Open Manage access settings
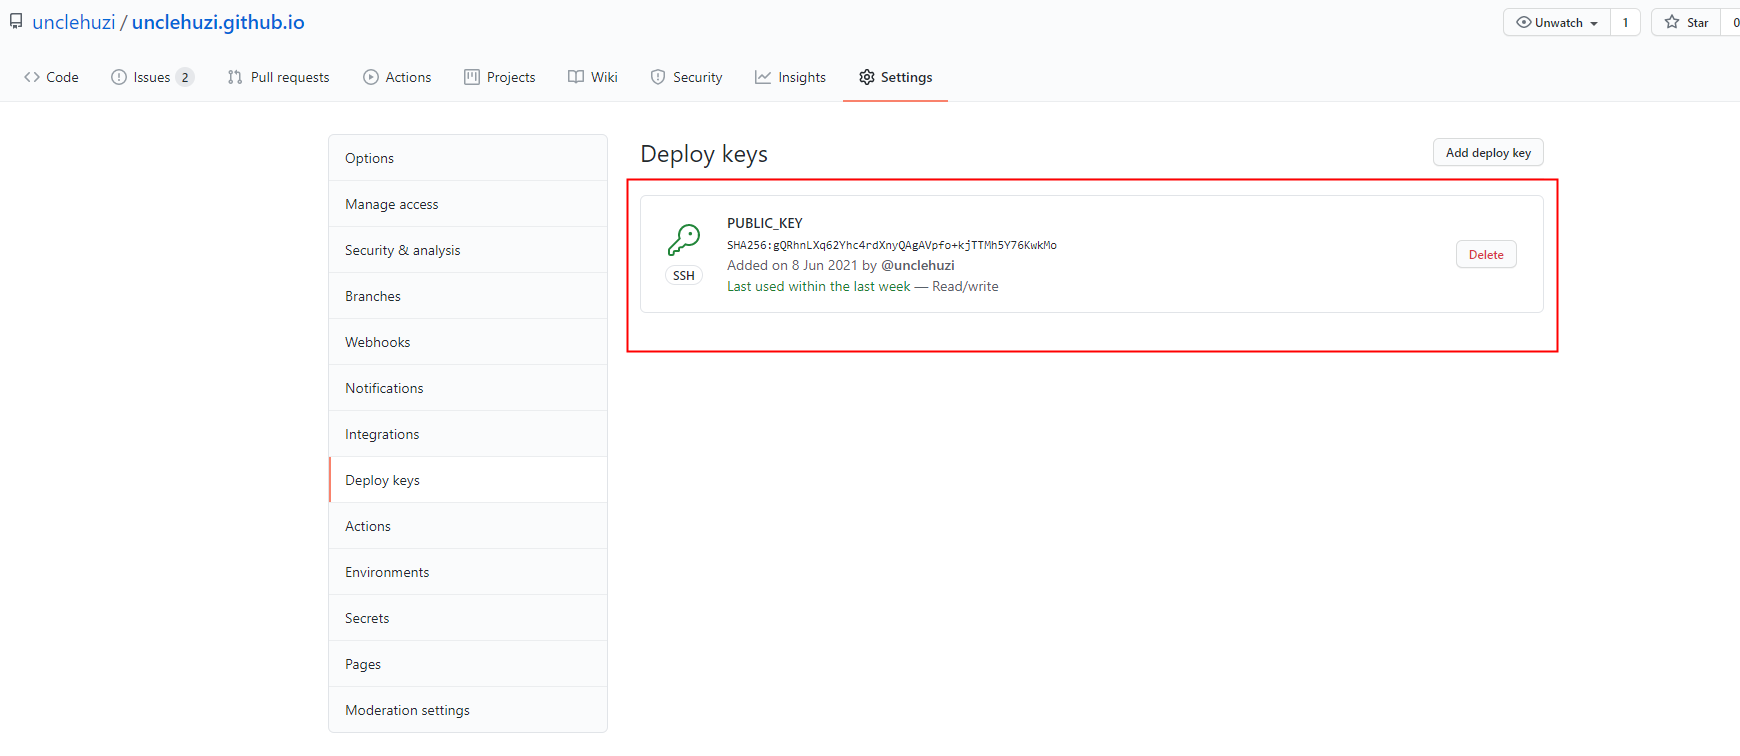 click(468, 204)
